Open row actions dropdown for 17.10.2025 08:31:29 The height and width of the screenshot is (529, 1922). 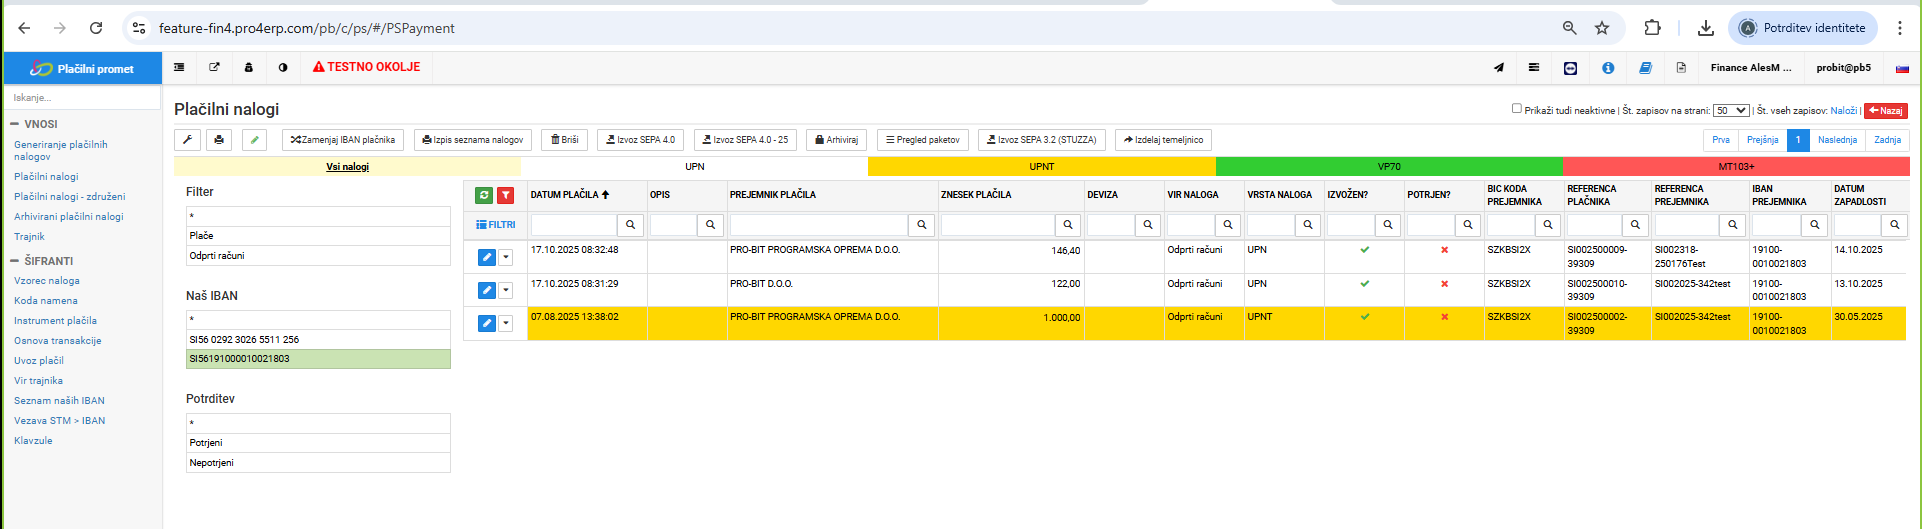click(506, 290)
